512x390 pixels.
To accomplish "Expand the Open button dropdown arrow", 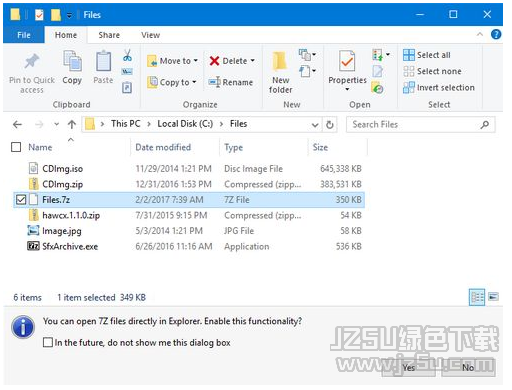I will [388, 54].
